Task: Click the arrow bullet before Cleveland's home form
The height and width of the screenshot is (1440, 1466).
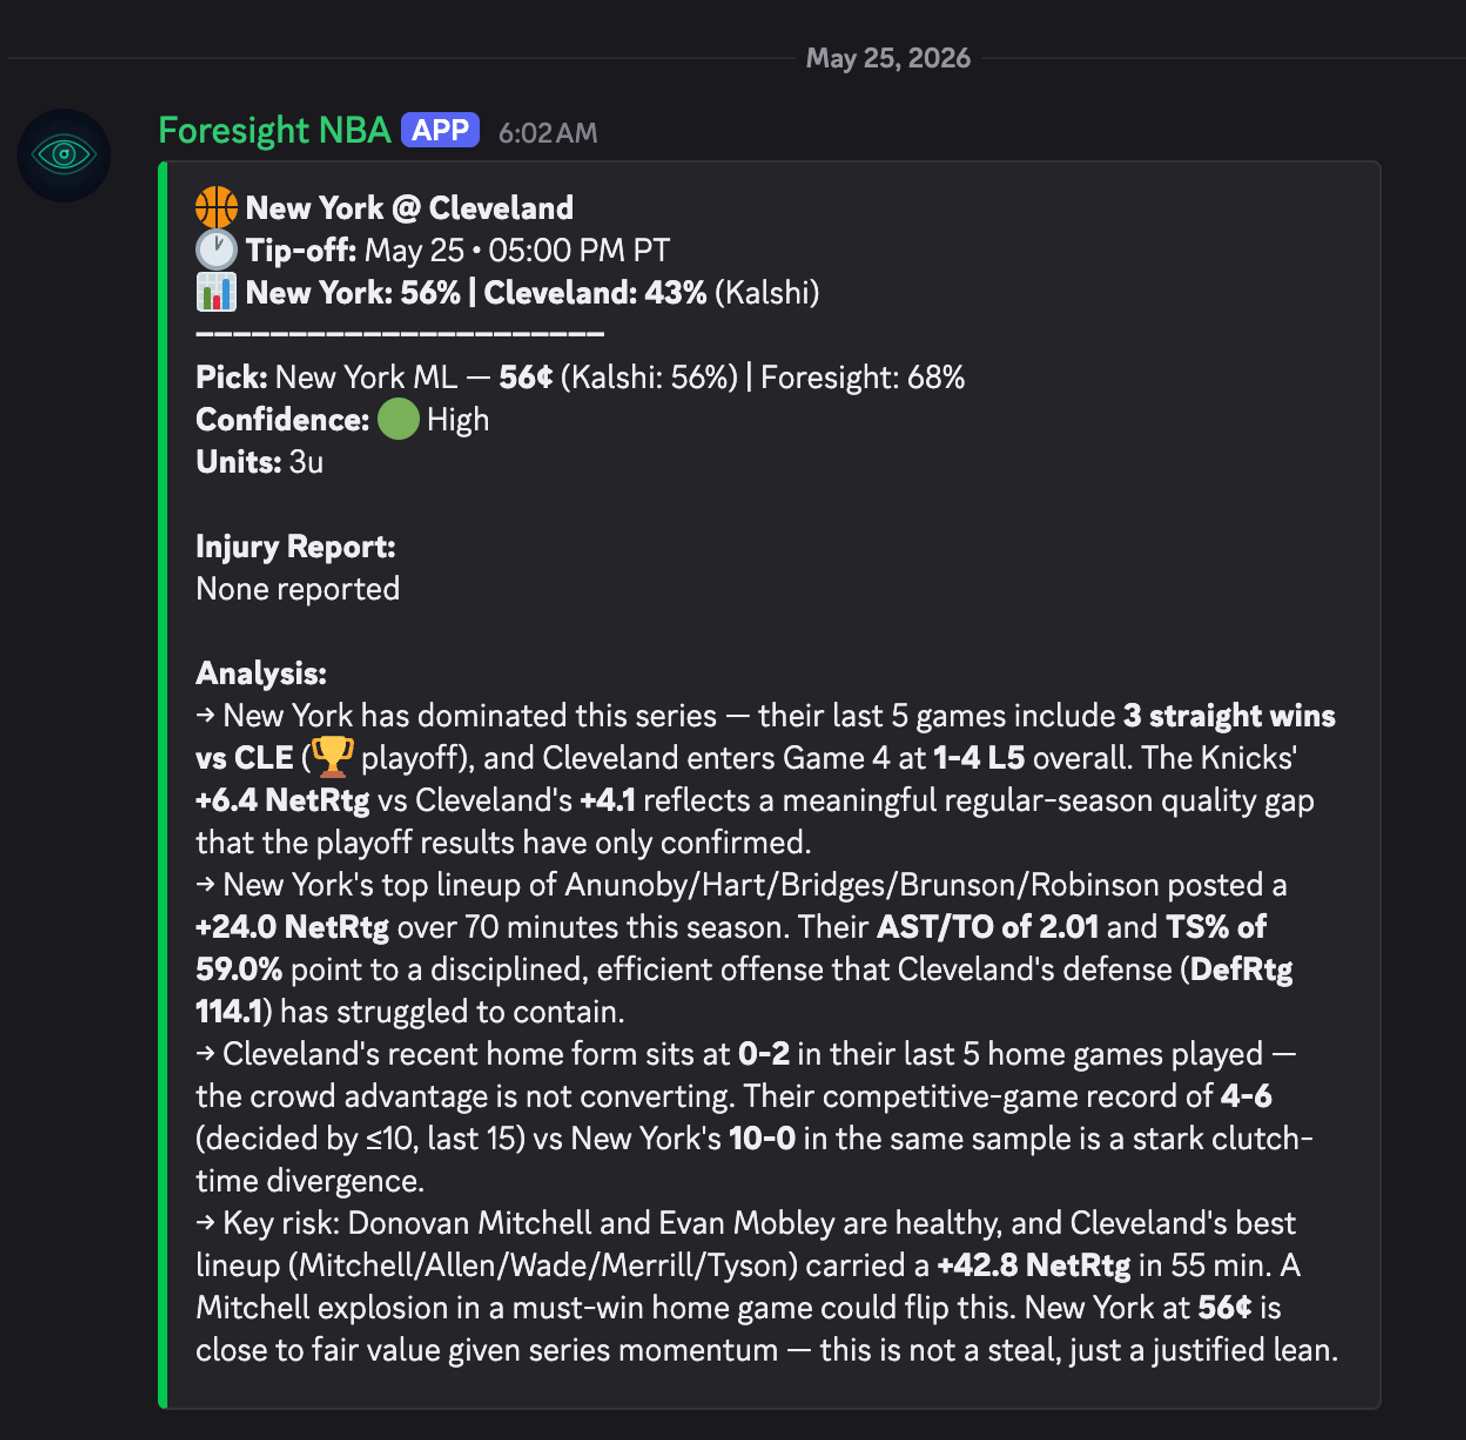Action: (205, 1053)
